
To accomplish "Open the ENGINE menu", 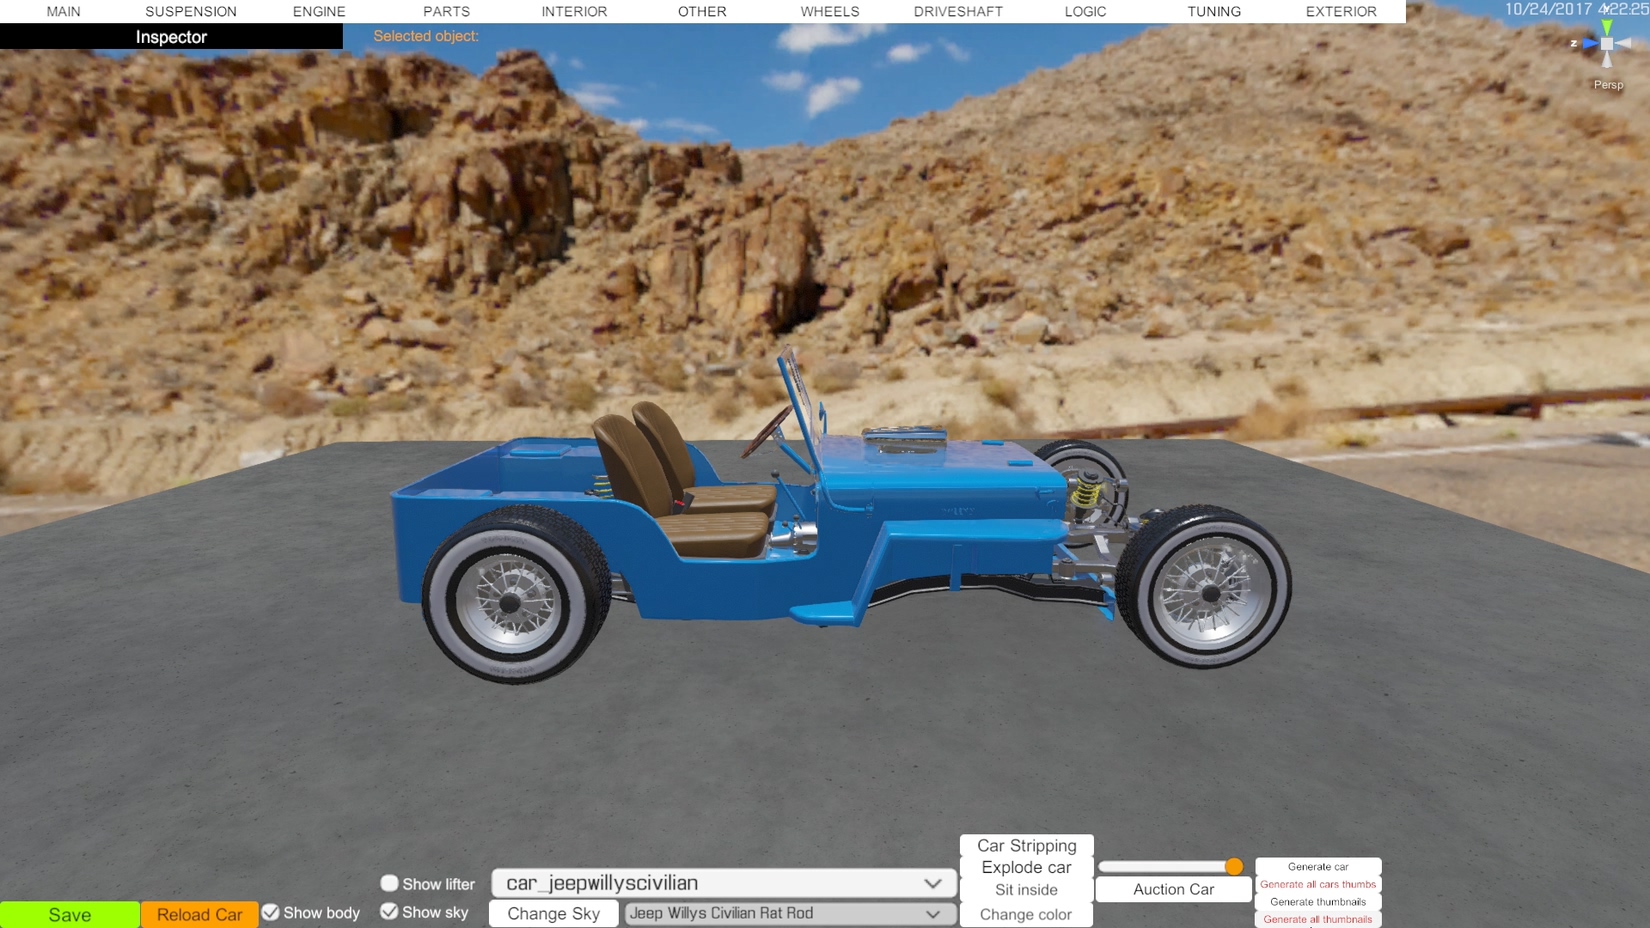I will [319, 12].
